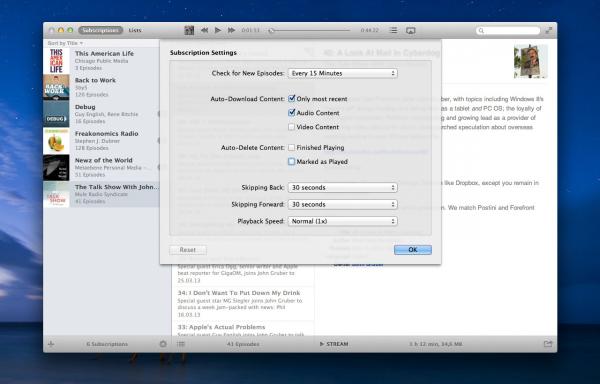Click the search field in toolbar
This screenshot has height=384, width=600.
click(x=508, y=30)
